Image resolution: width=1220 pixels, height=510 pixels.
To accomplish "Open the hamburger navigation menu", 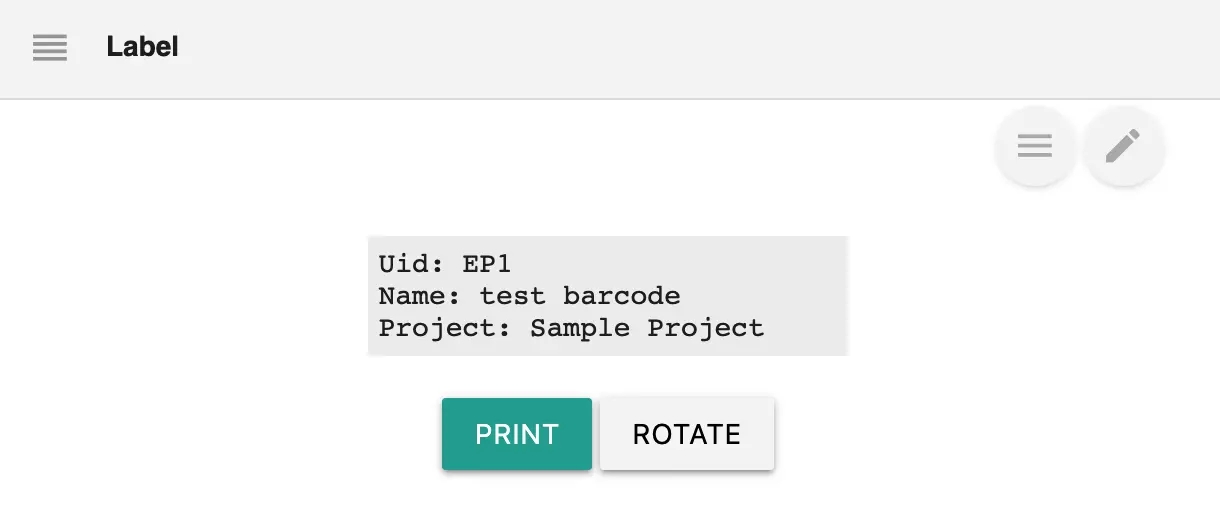I will (x=49, y=47).
